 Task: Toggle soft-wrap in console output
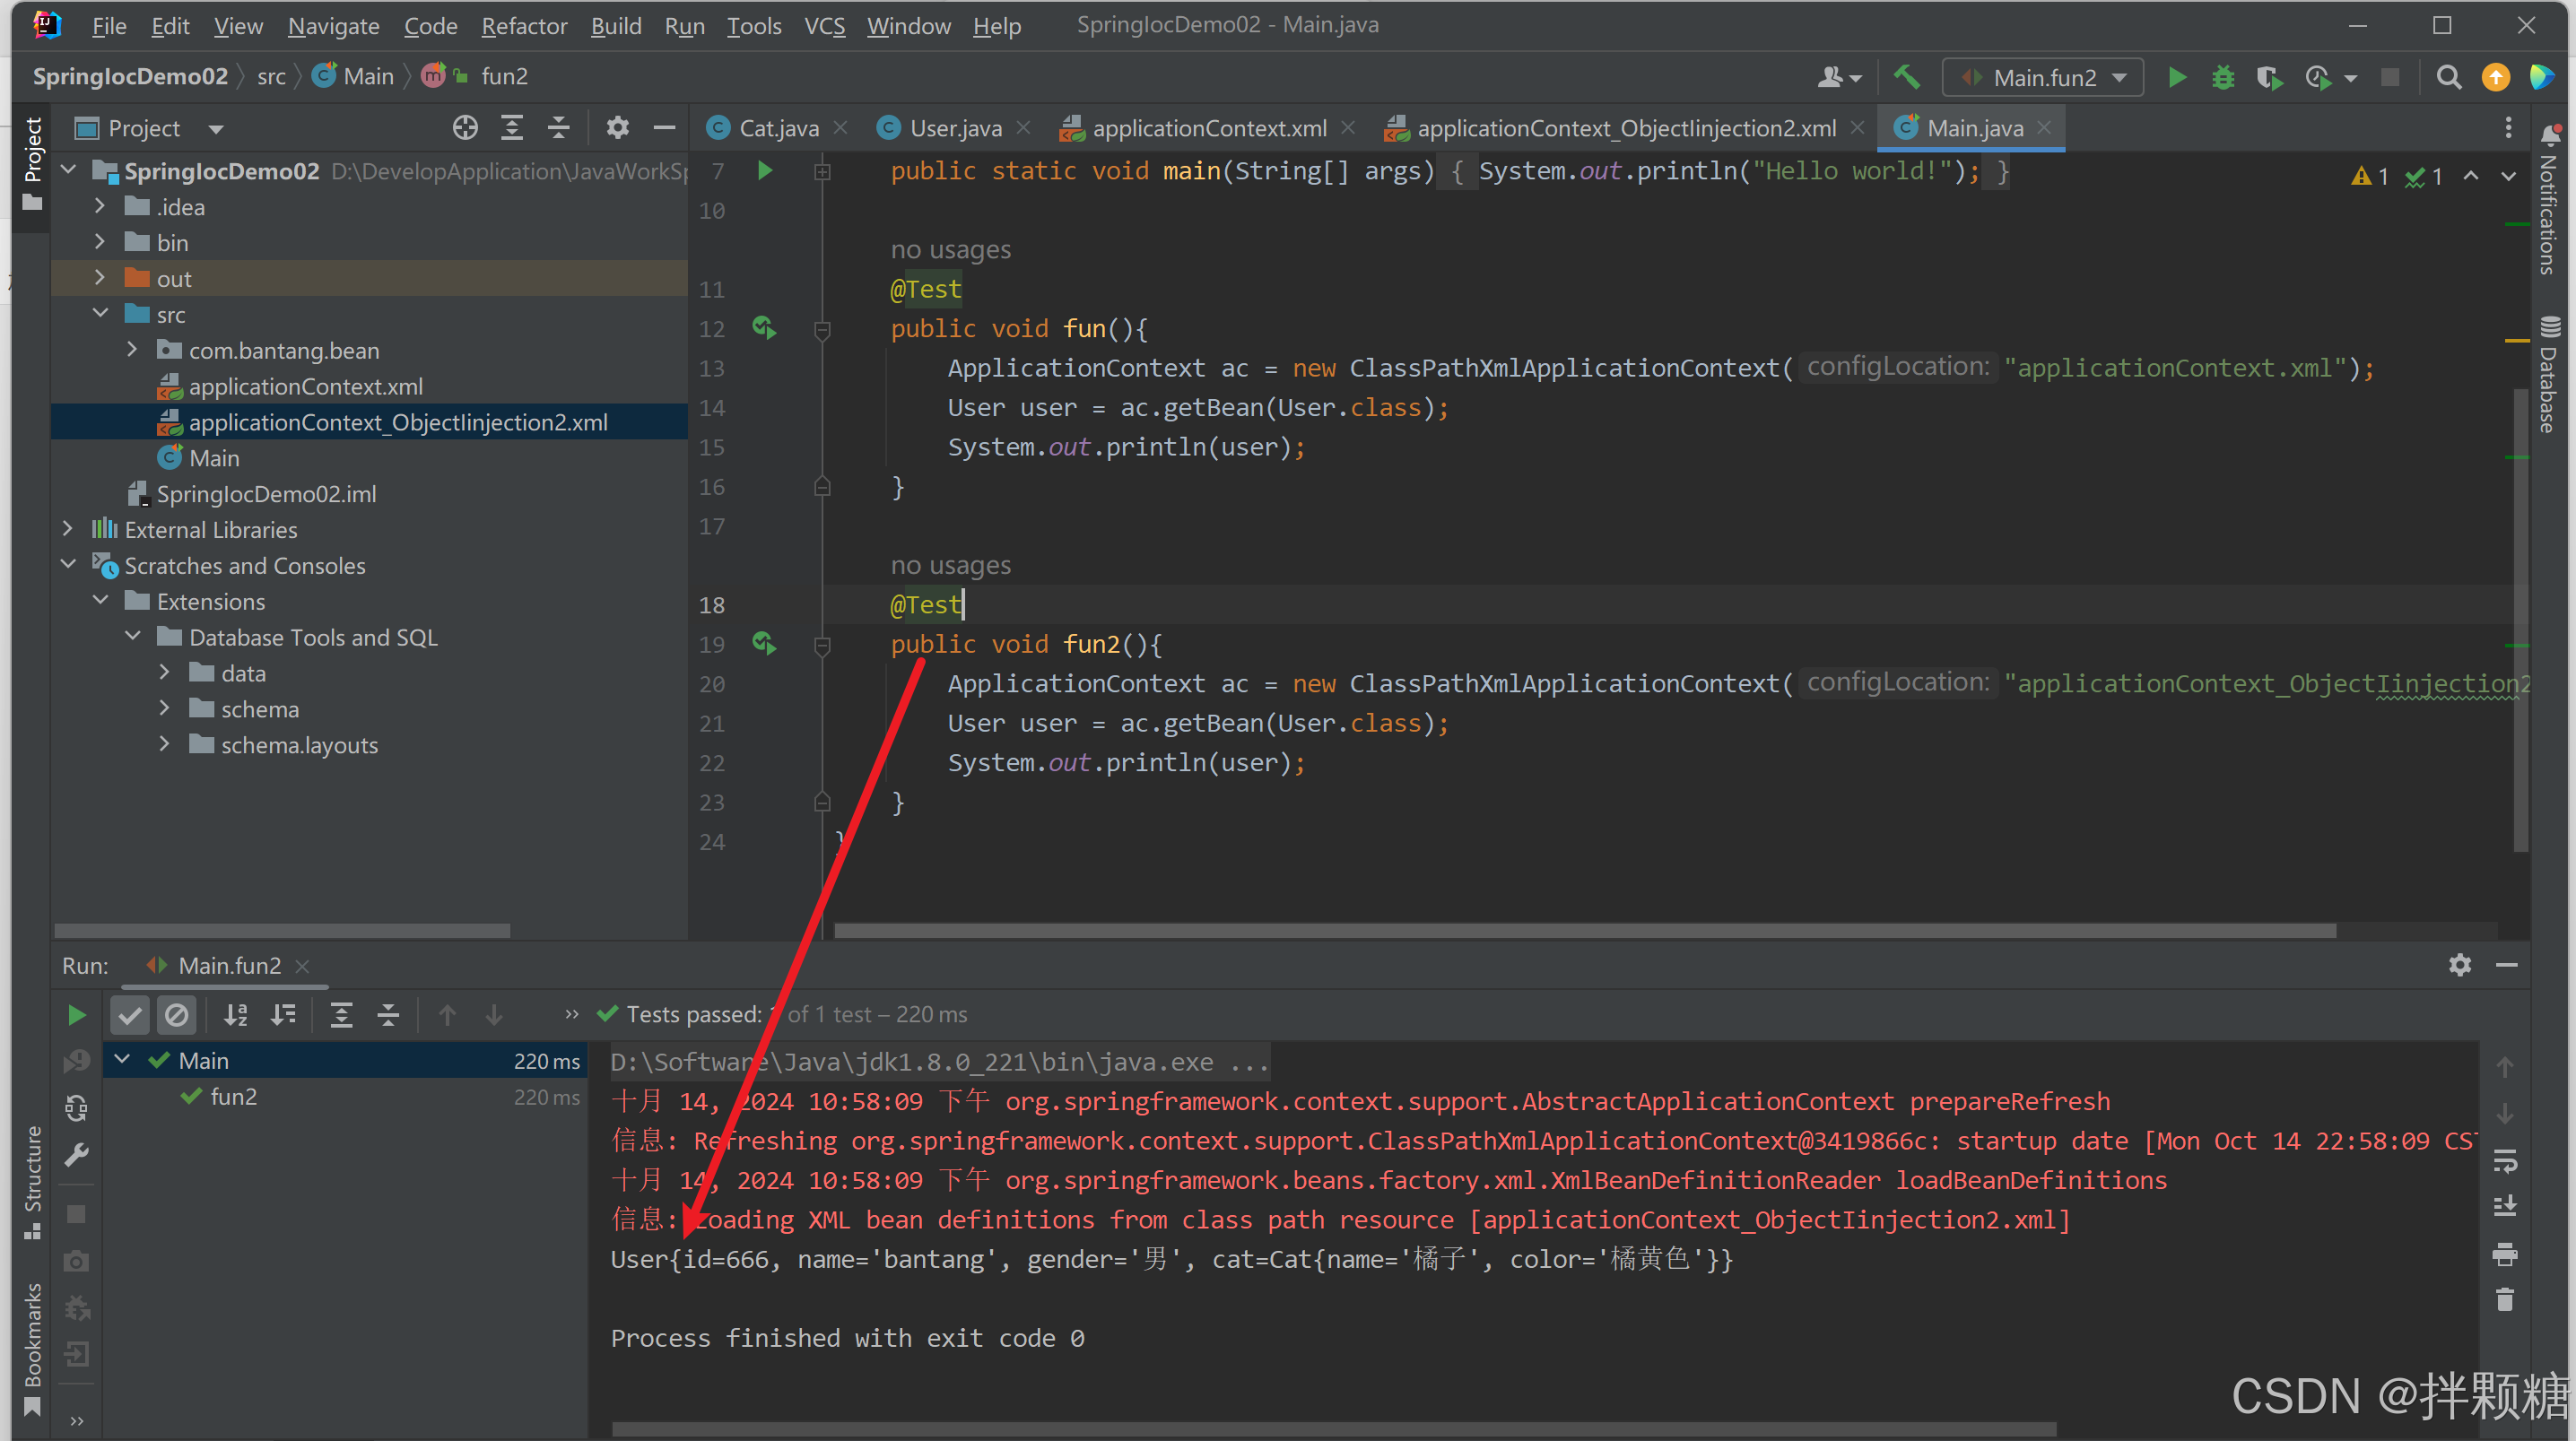(2504, 1160)
